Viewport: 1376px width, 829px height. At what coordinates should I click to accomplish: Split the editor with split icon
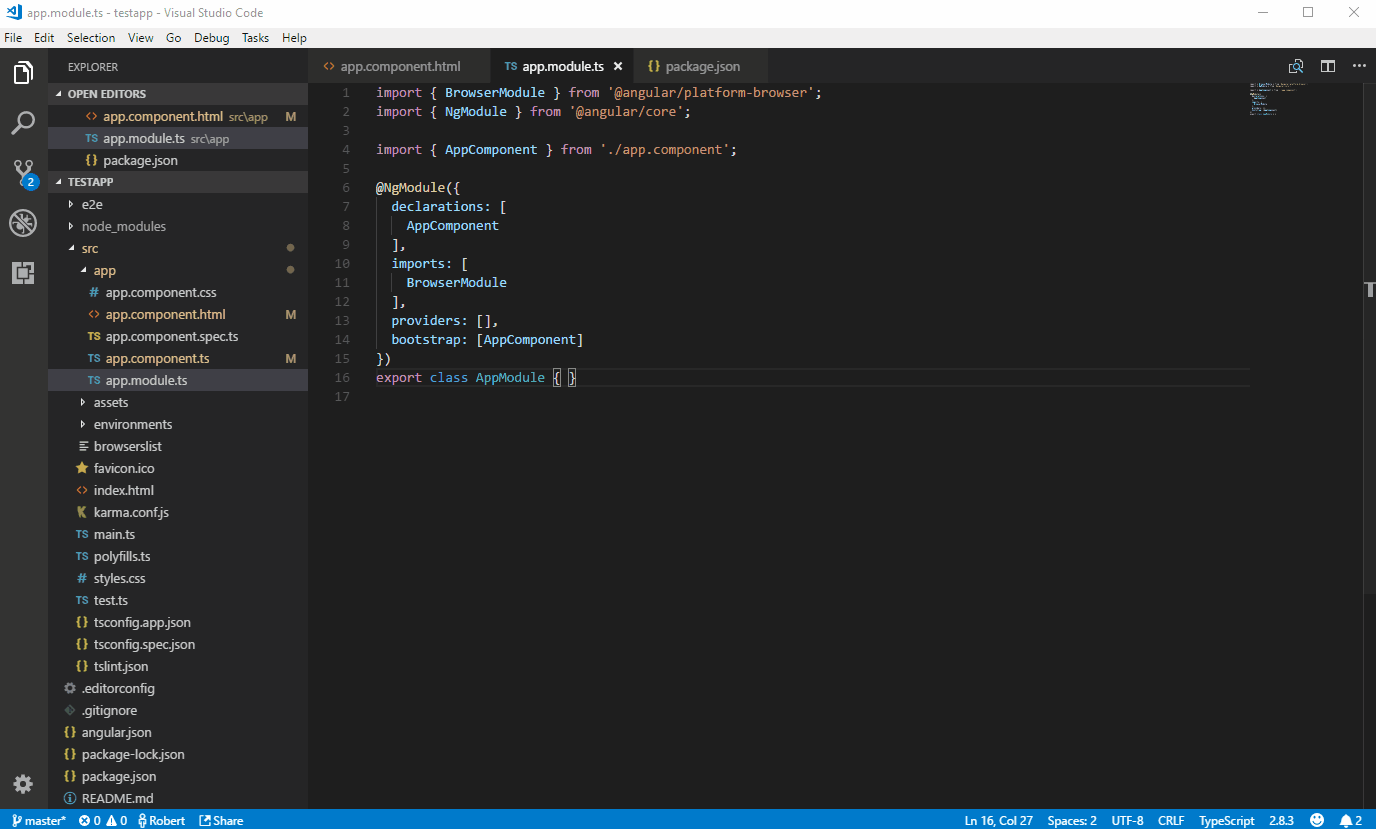tap(1328, 67)
